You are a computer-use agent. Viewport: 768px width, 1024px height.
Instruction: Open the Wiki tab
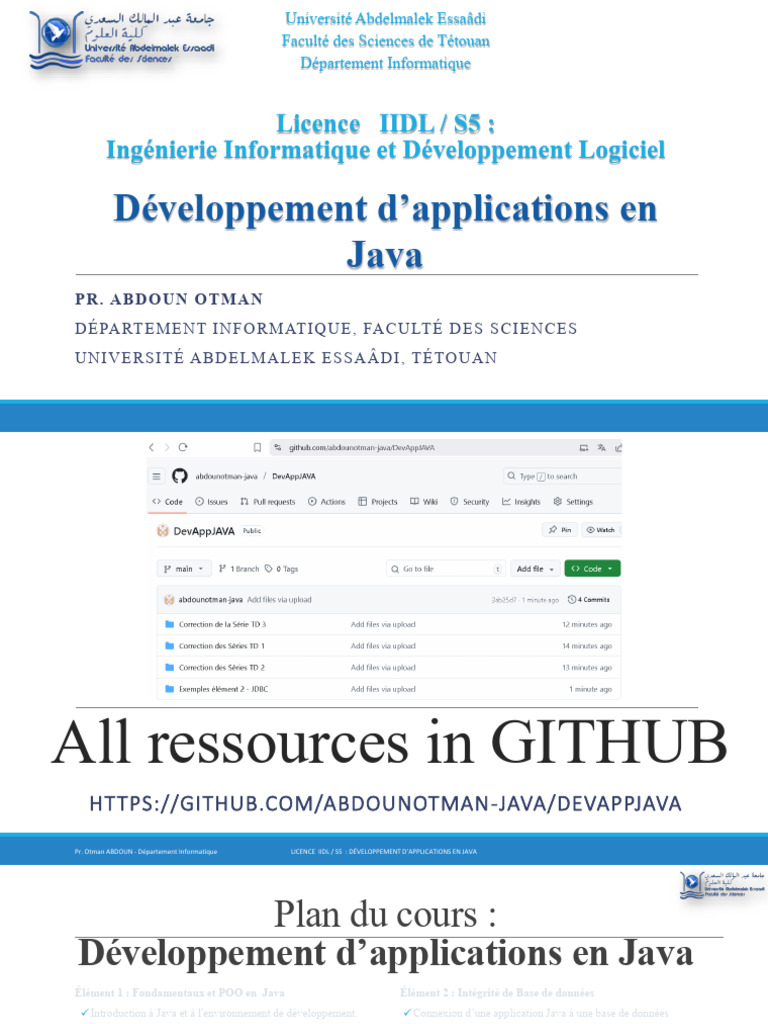coord(424,502)
